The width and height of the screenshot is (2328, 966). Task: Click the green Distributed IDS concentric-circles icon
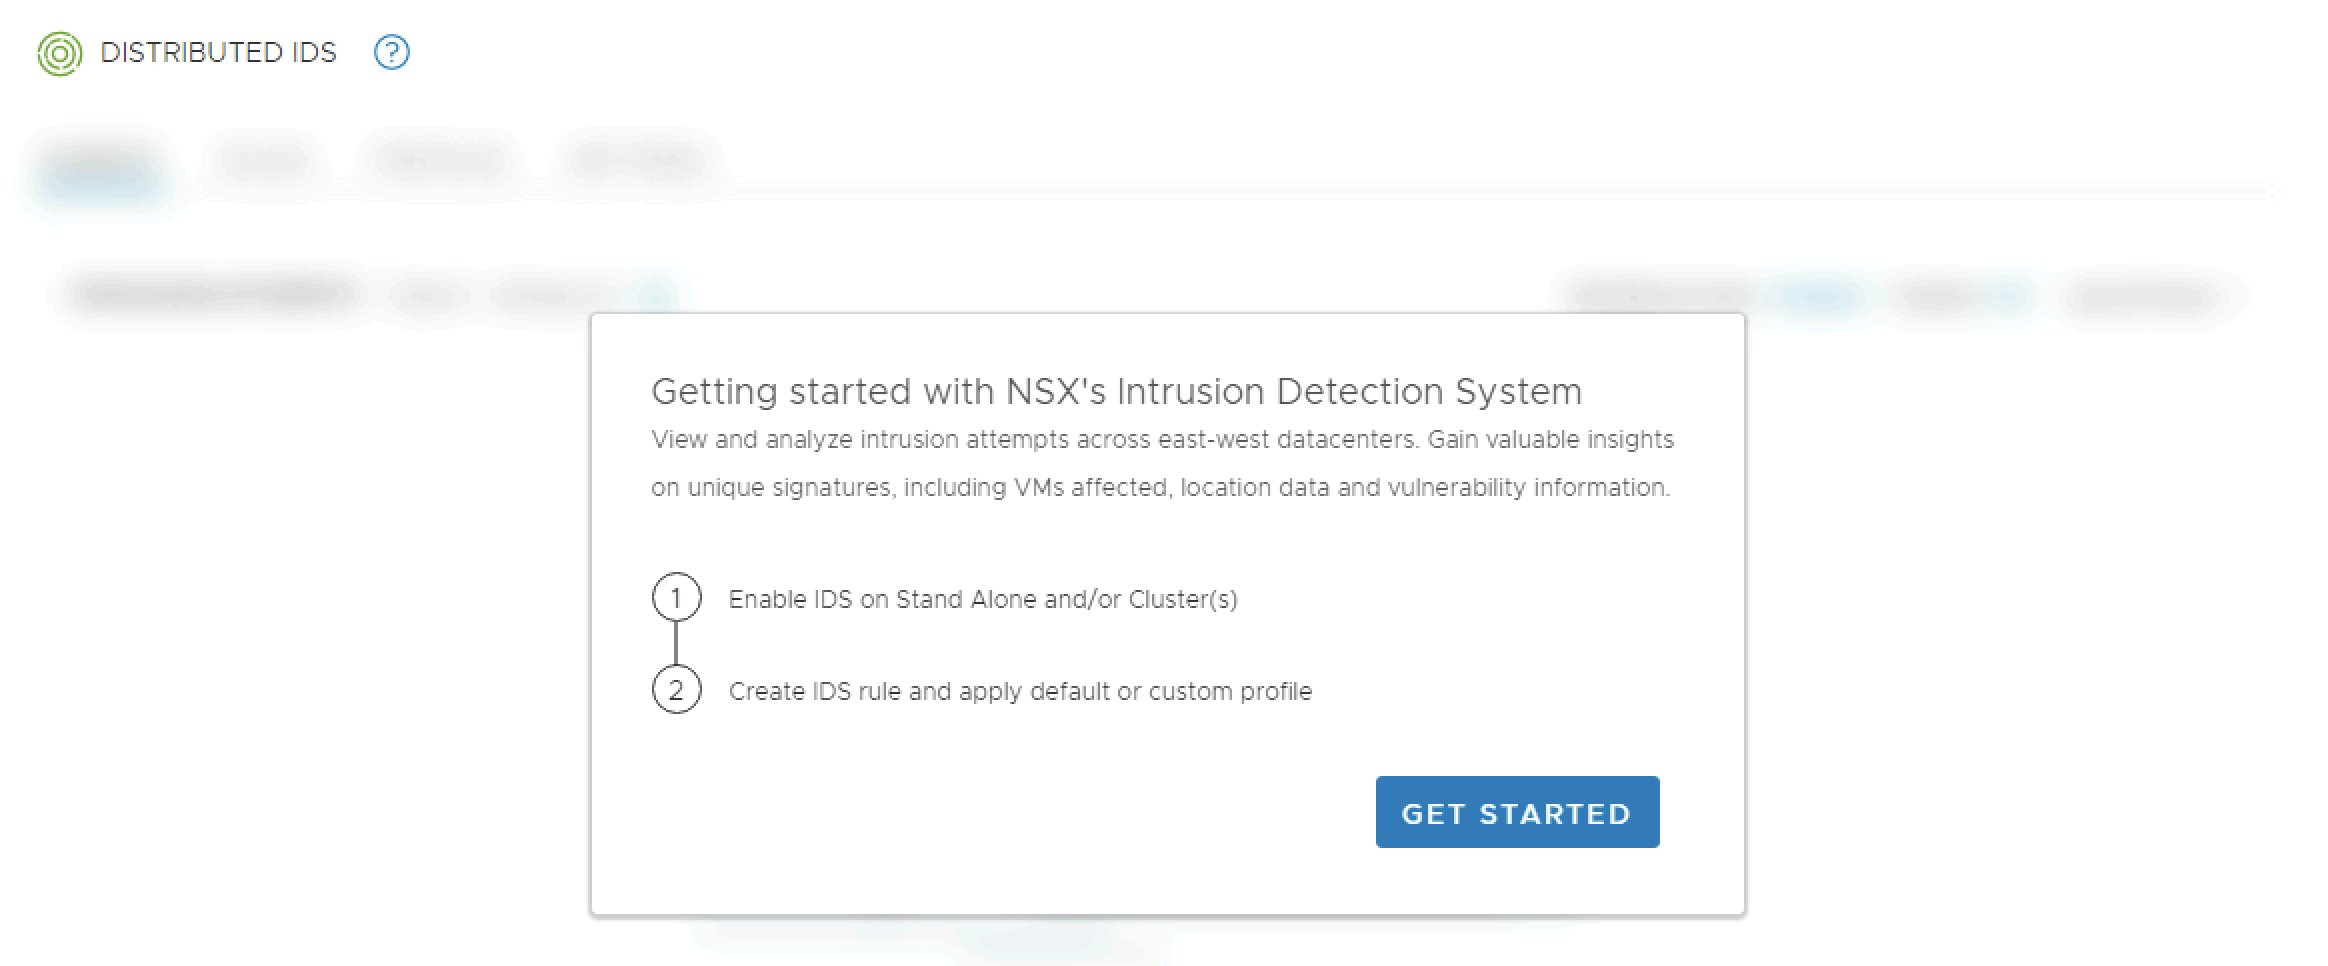[59, 53]
